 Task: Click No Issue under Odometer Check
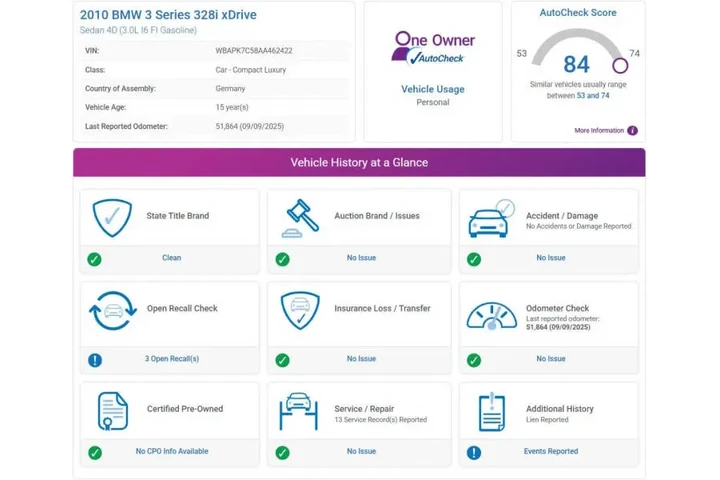pos(550,359)
